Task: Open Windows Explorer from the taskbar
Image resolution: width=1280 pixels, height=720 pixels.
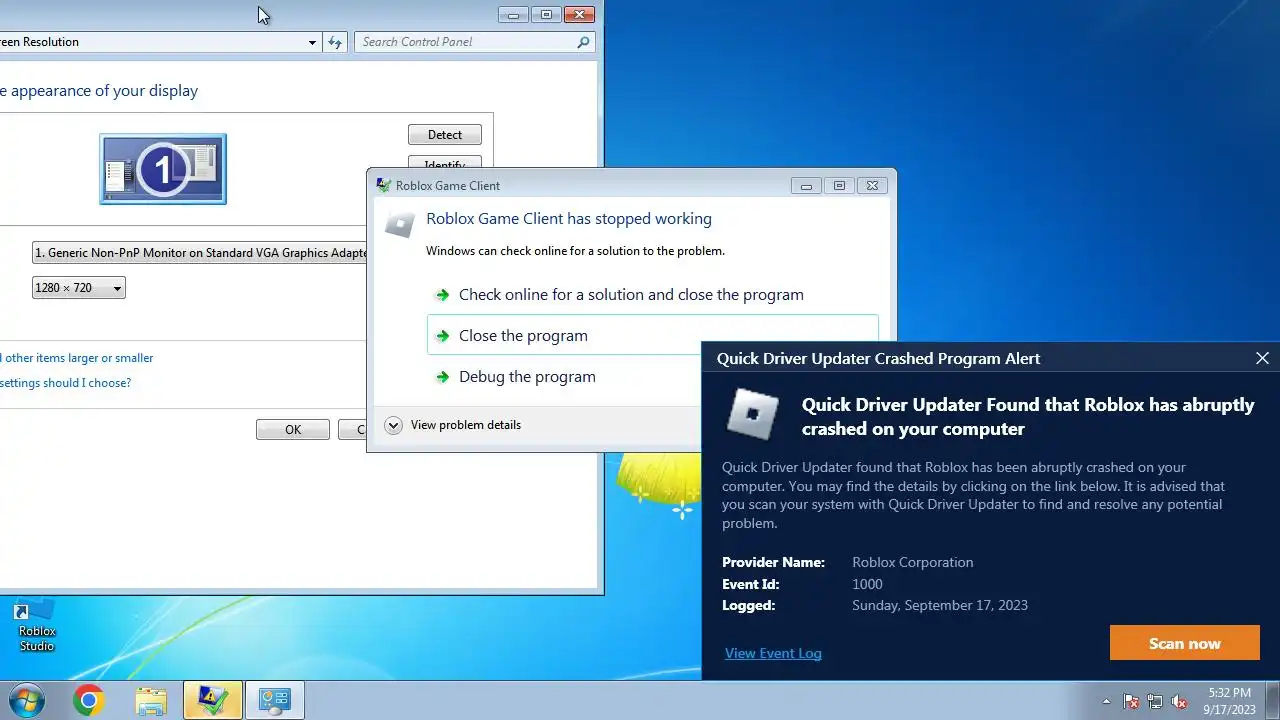Action: (151, 700)
